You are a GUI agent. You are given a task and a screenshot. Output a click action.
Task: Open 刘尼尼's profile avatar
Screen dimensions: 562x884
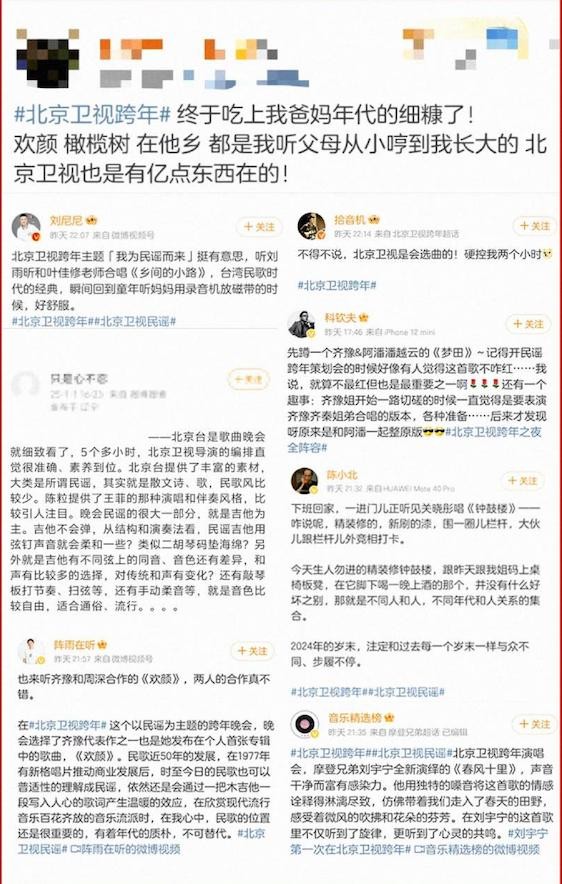click(x=26, y=227)
